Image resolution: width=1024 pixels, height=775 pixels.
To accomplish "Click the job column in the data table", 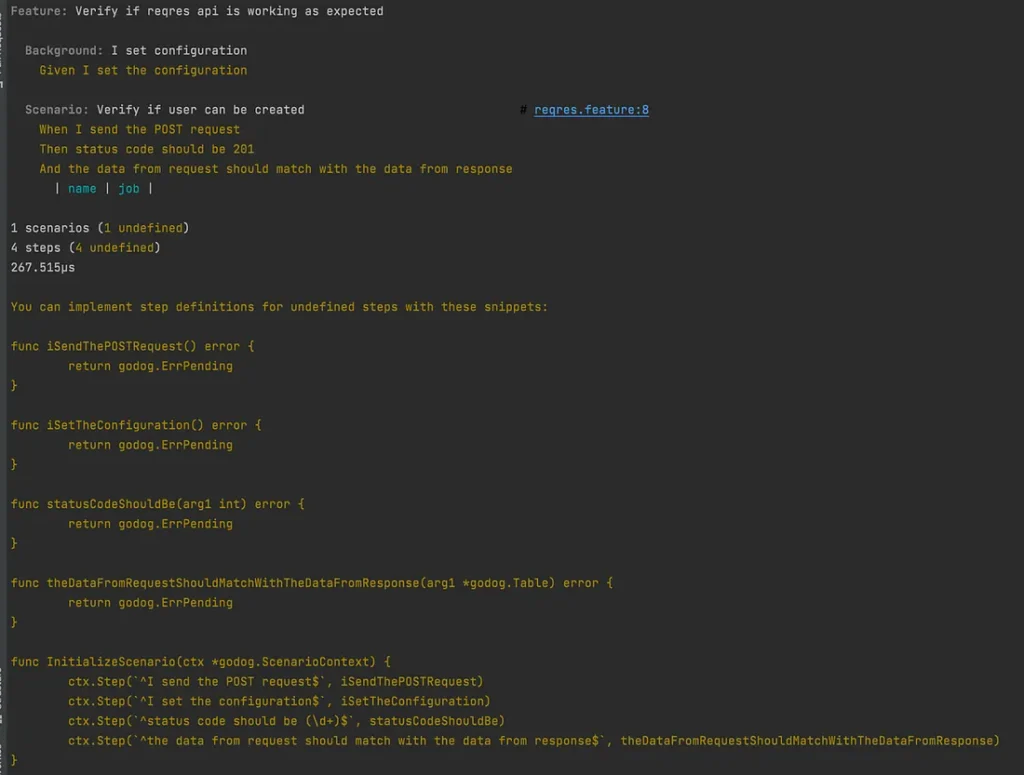I will (x=129, y=189).
